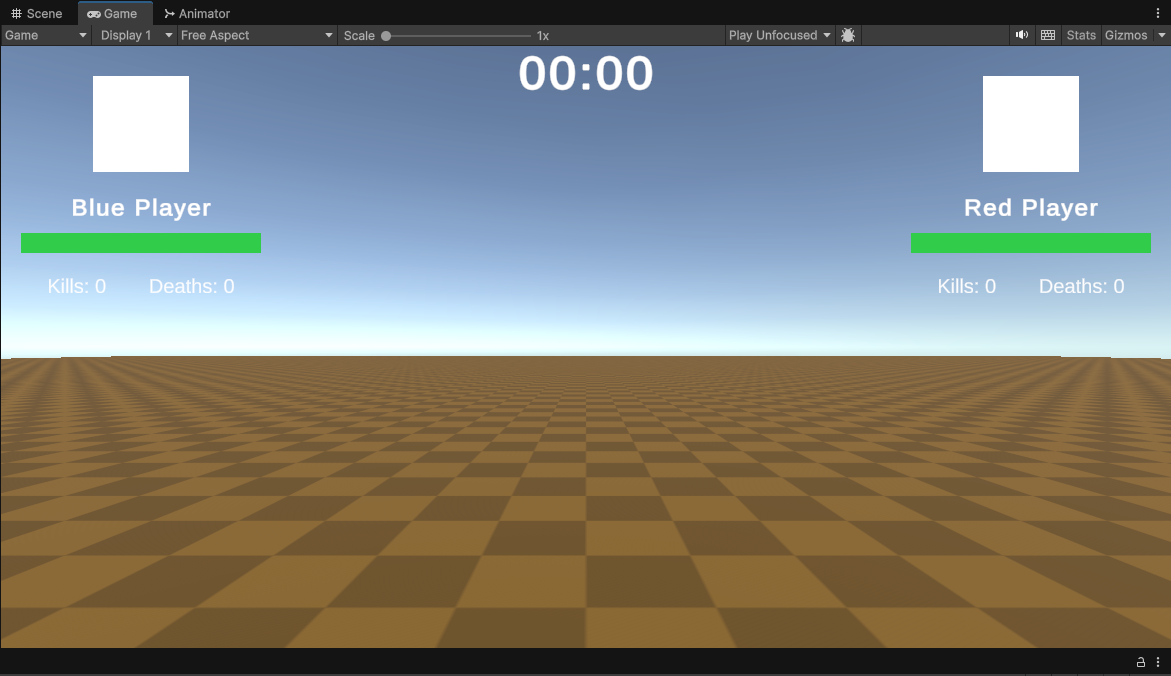Click the Red Player label
The image size is (1171, 676).
coord(1031,208)
